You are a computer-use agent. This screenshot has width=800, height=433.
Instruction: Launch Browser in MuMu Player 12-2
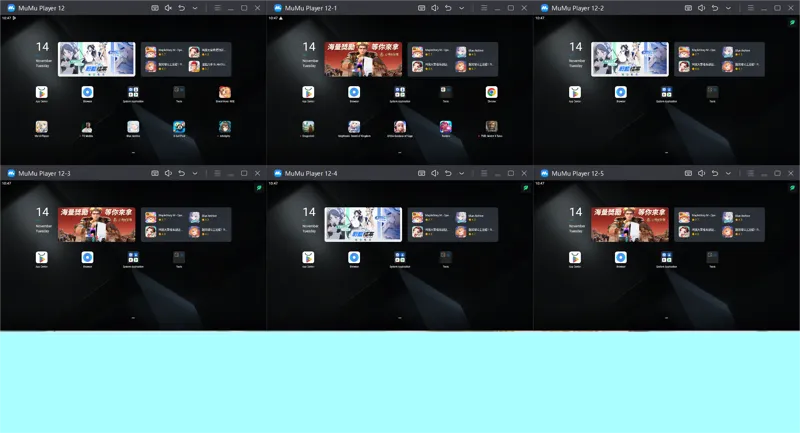pos(621,92)
